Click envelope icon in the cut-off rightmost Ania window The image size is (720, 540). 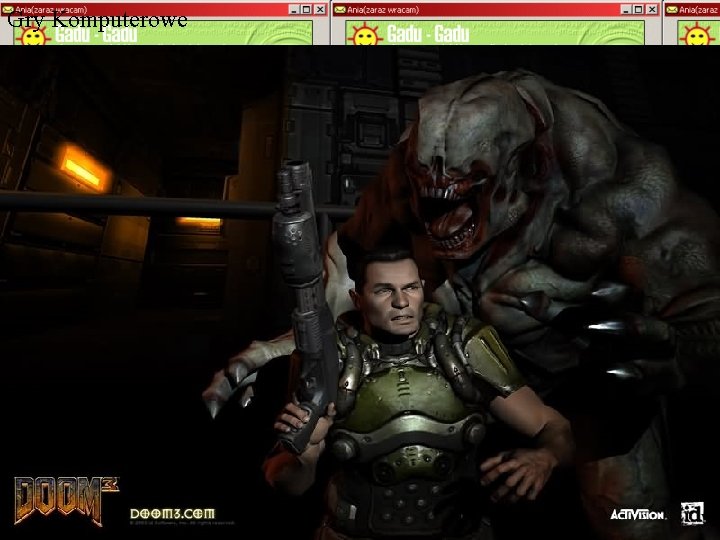coord(672,10)
